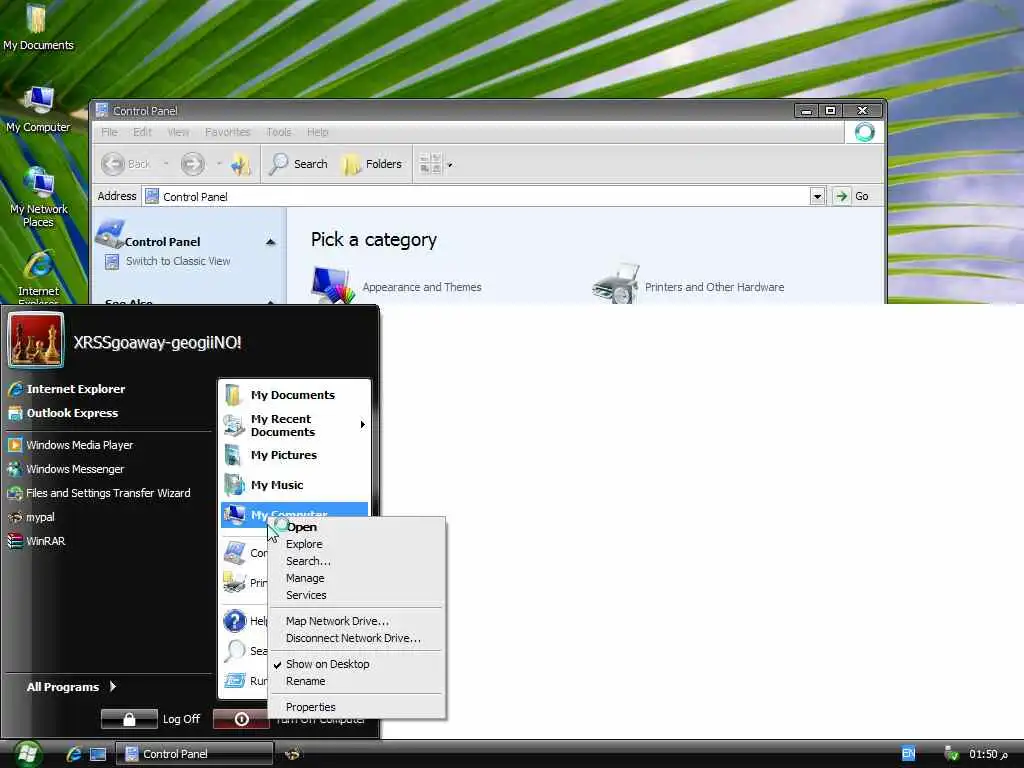Open the Favorites menu
Screen dimensions: 1024x768
(x=227, y=132)
